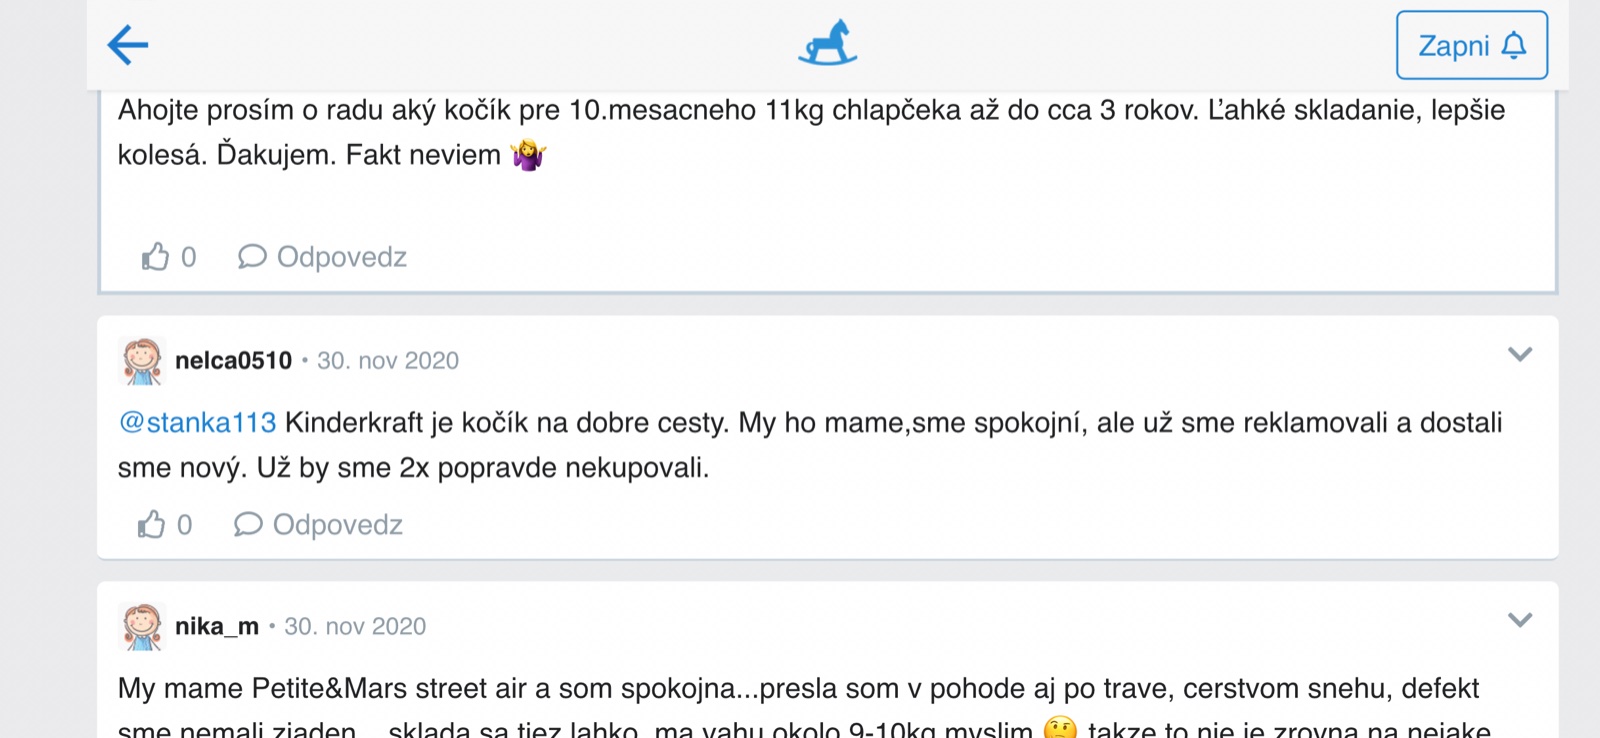This screenshot has width=1600, height=738.
Task: Reply to nelca0510's comment via Odpovedz
Action: (337, 525)
